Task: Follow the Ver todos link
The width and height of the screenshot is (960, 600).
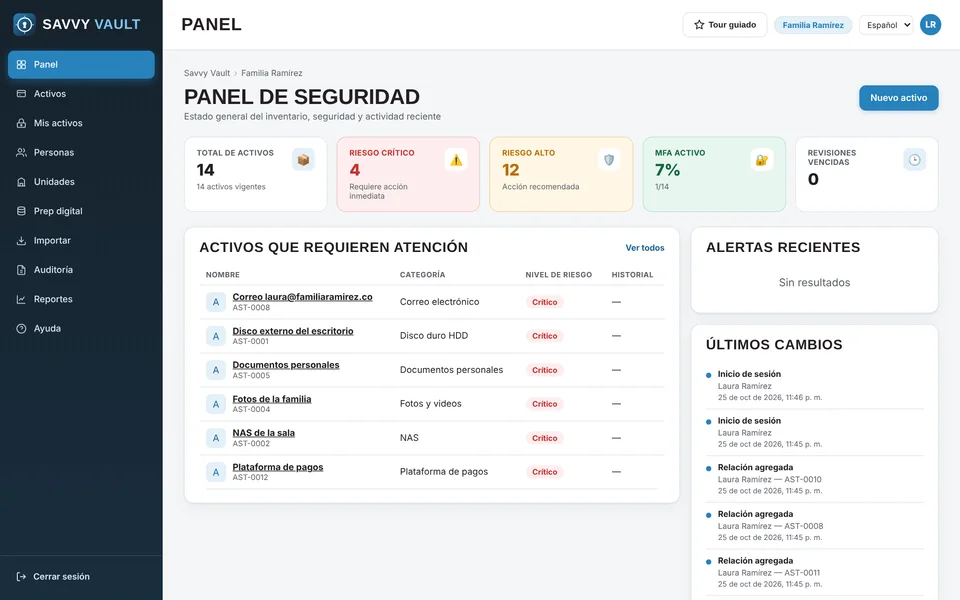Action: (645, 248)
